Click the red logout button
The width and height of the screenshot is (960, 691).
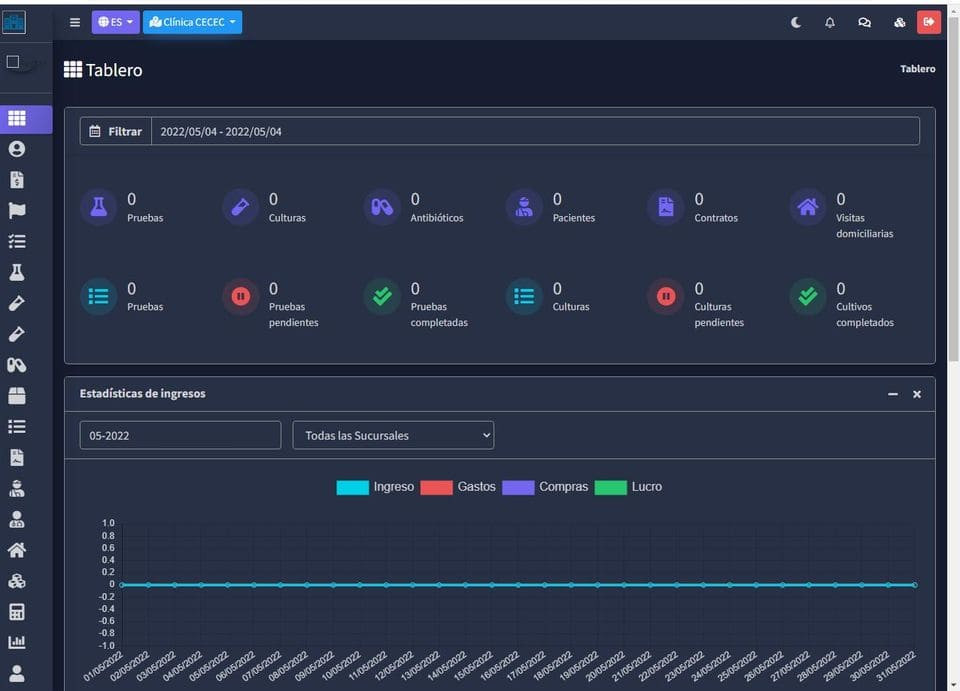pos(929,22)
